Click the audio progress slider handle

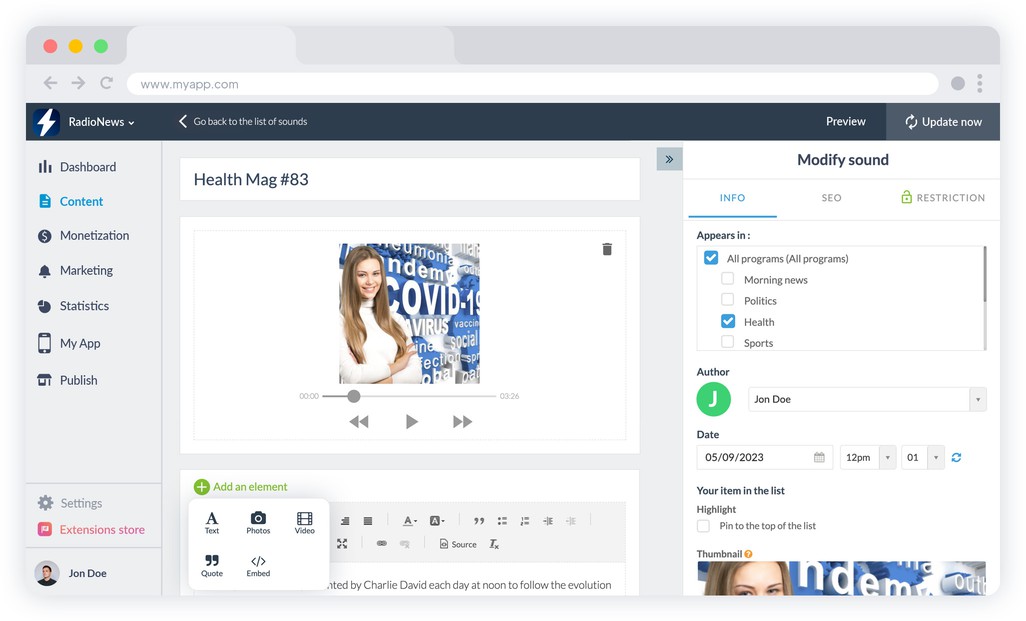[x=353, y=396]
